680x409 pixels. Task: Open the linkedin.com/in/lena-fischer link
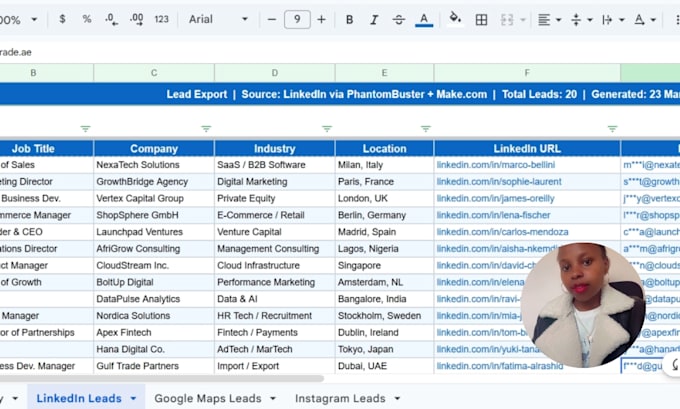coord(493,215)
